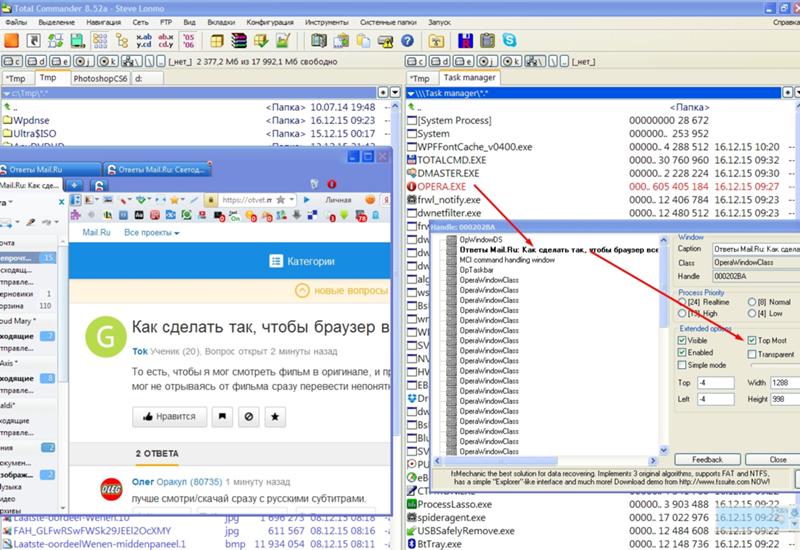Open Skype from Total Commander toolbar

[x=509, y=40]
